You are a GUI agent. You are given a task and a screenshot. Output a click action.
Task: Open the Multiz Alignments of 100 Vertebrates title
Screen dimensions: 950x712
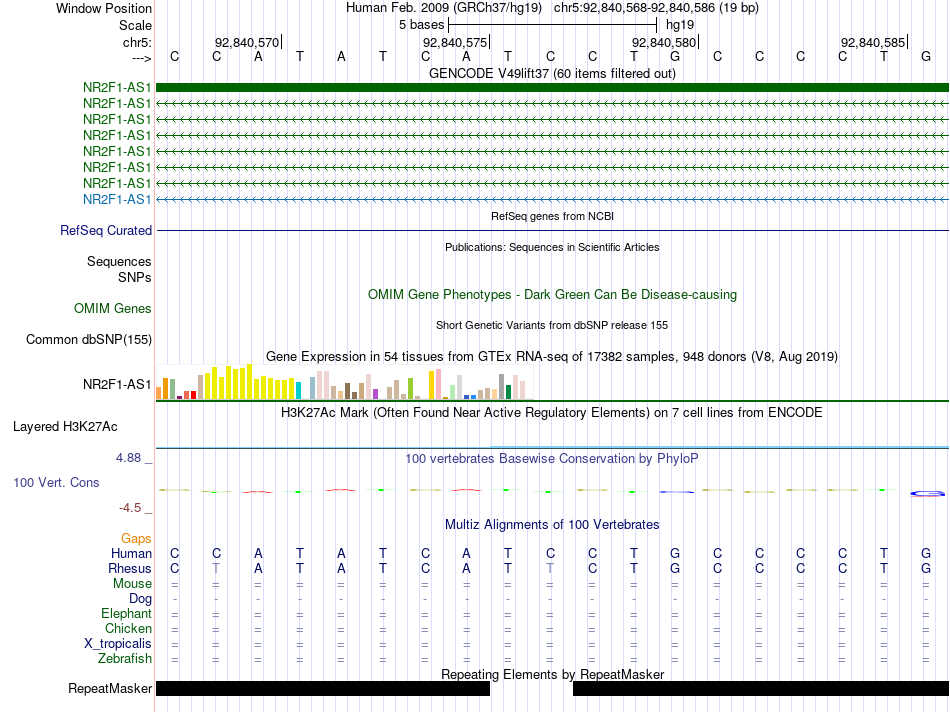[552, 525]
